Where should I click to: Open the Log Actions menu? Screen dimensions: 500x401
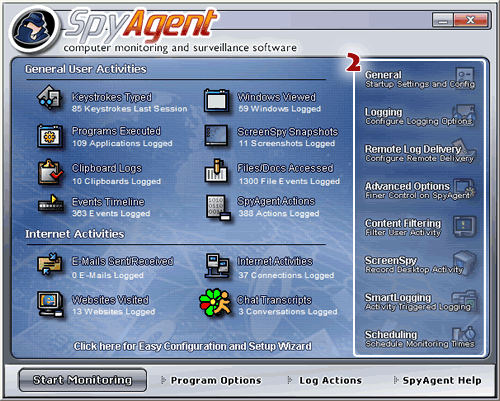click(x=330, y=380)
